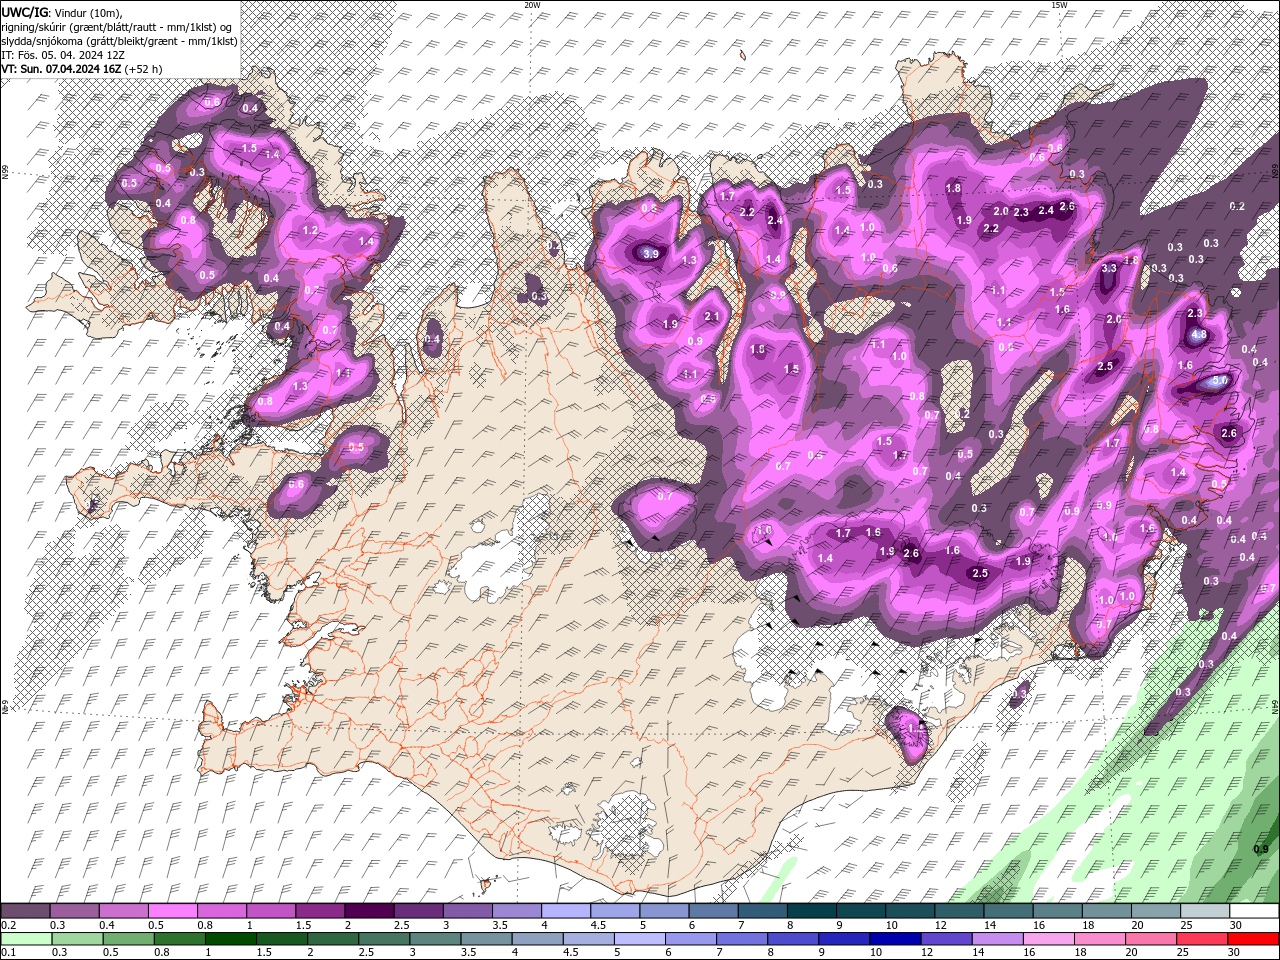This screenshot has width=1280, height=960.
Task: Click the '14' label in the lower legend row
Action: tap(976, 953)
